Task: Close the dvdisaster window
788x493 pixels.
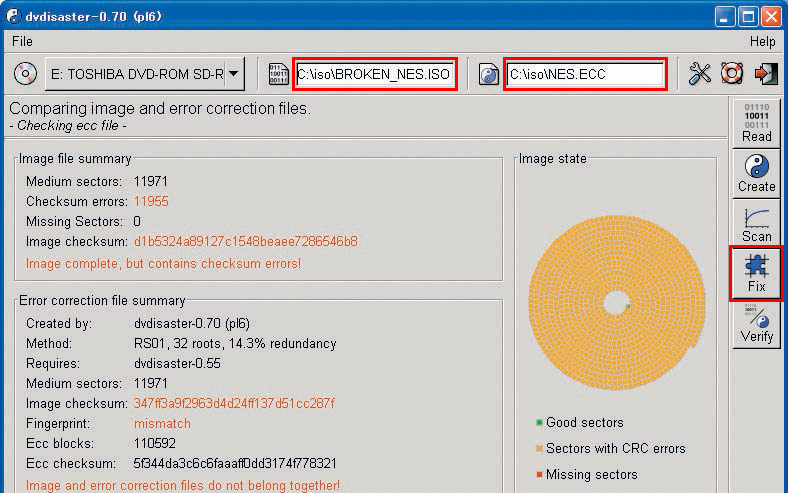Action: (x=771, y=17)
